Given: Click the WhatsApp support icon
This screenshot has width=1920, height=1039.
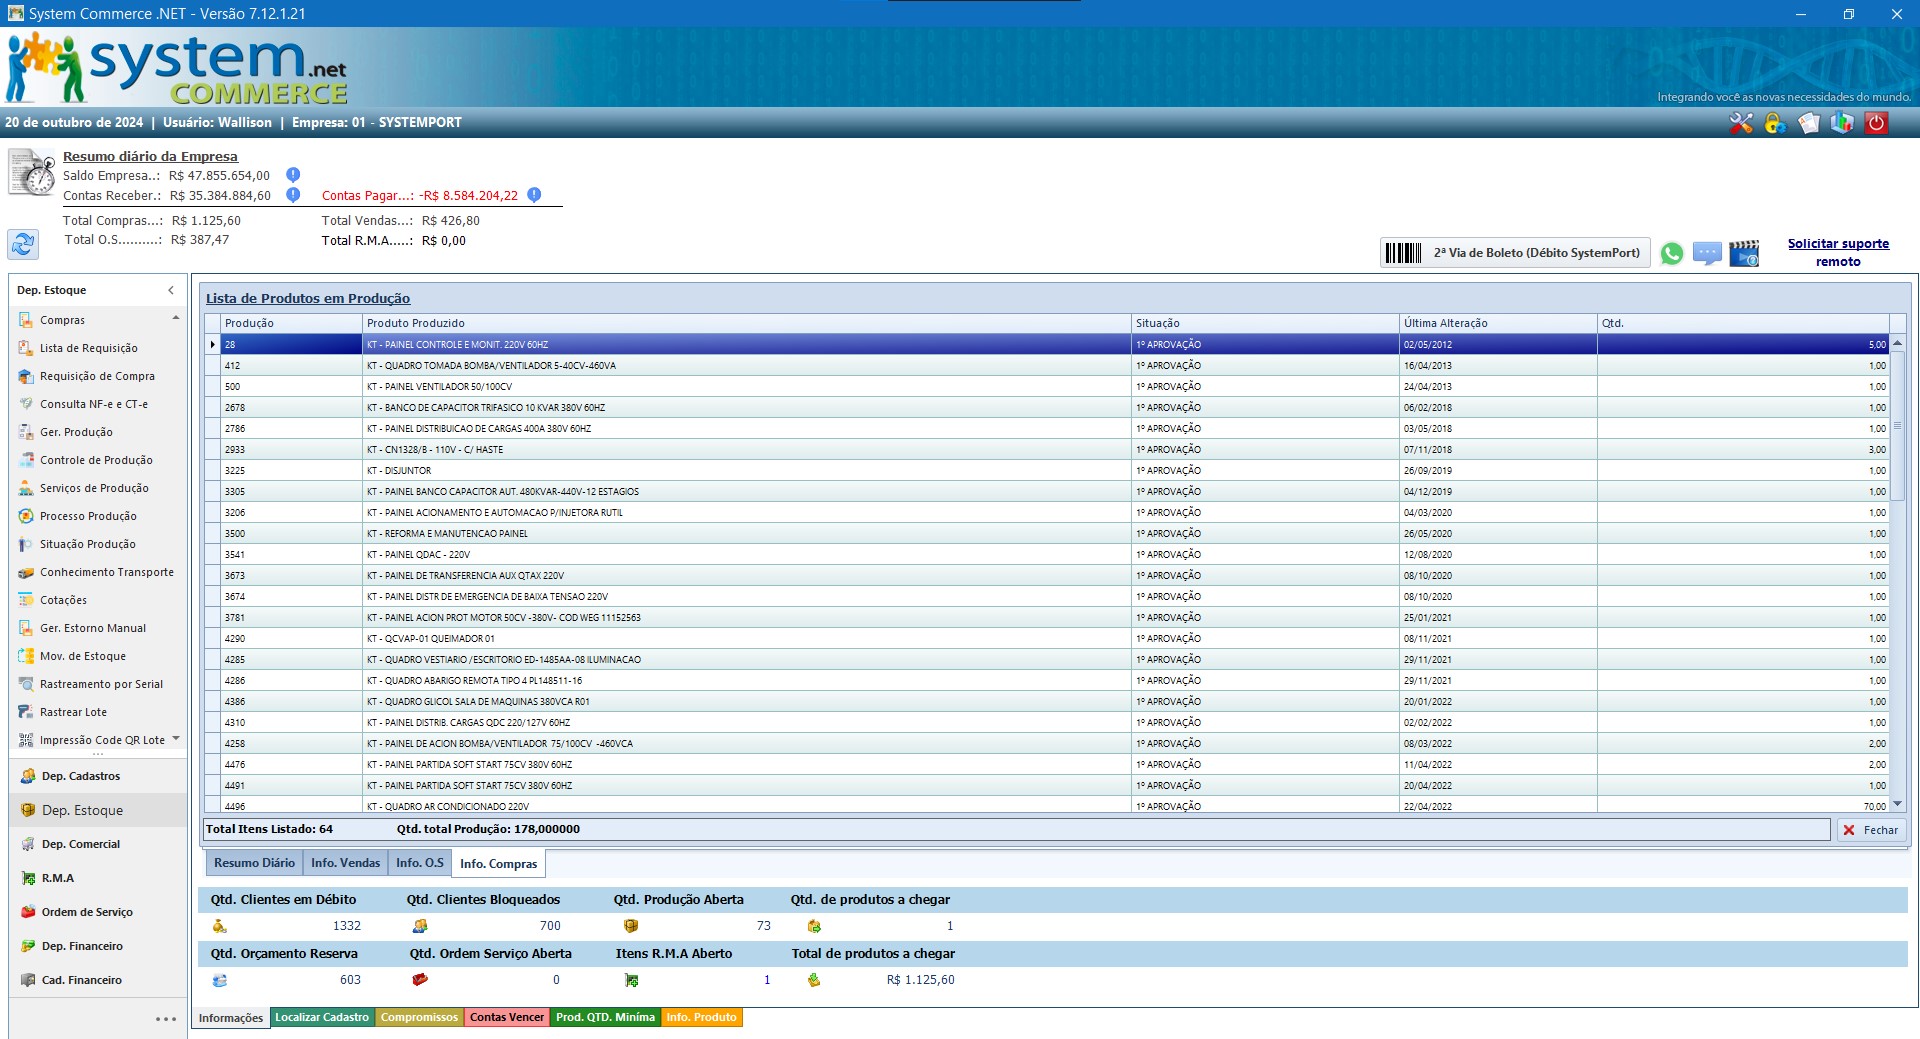Looking at the screenshot, I should tap(1671, 253).
